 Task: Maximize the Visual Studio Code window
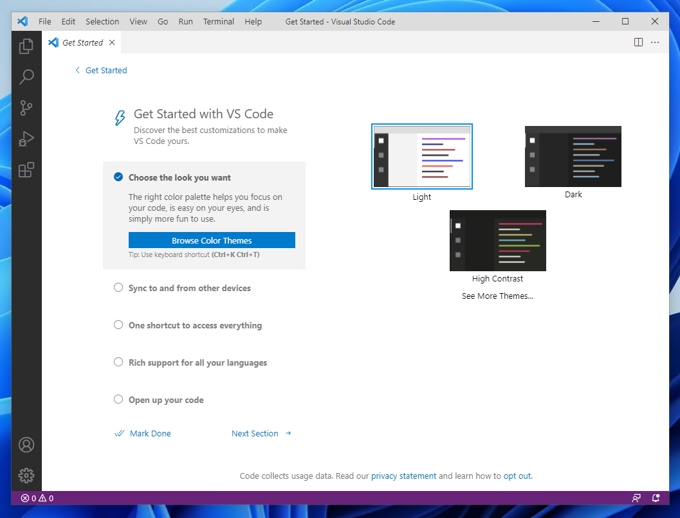[x=625, y=21]
